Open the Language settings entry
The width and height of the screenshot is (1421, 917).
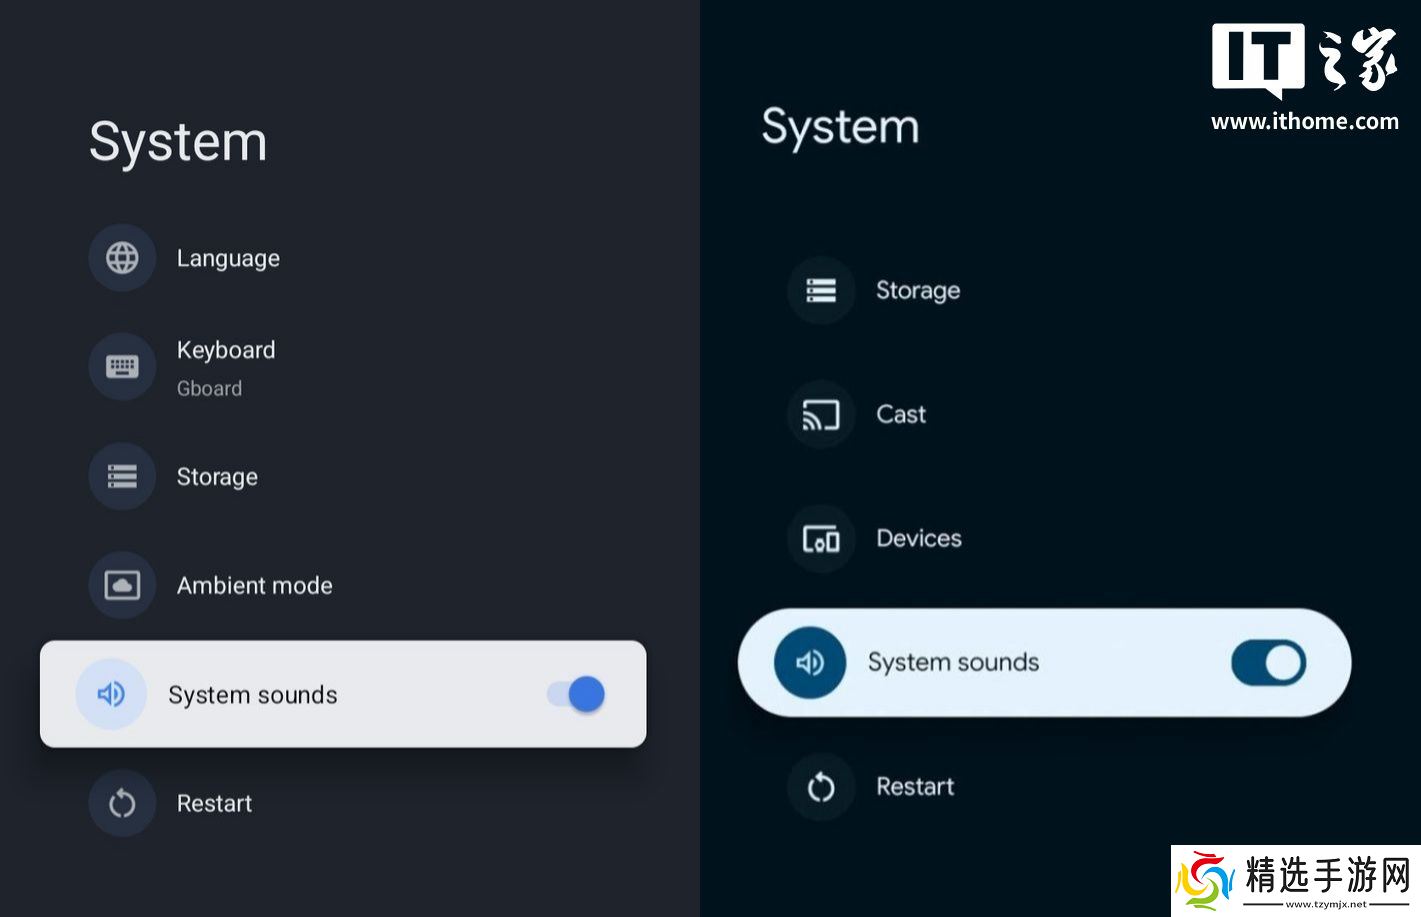[x=228, y=258]
